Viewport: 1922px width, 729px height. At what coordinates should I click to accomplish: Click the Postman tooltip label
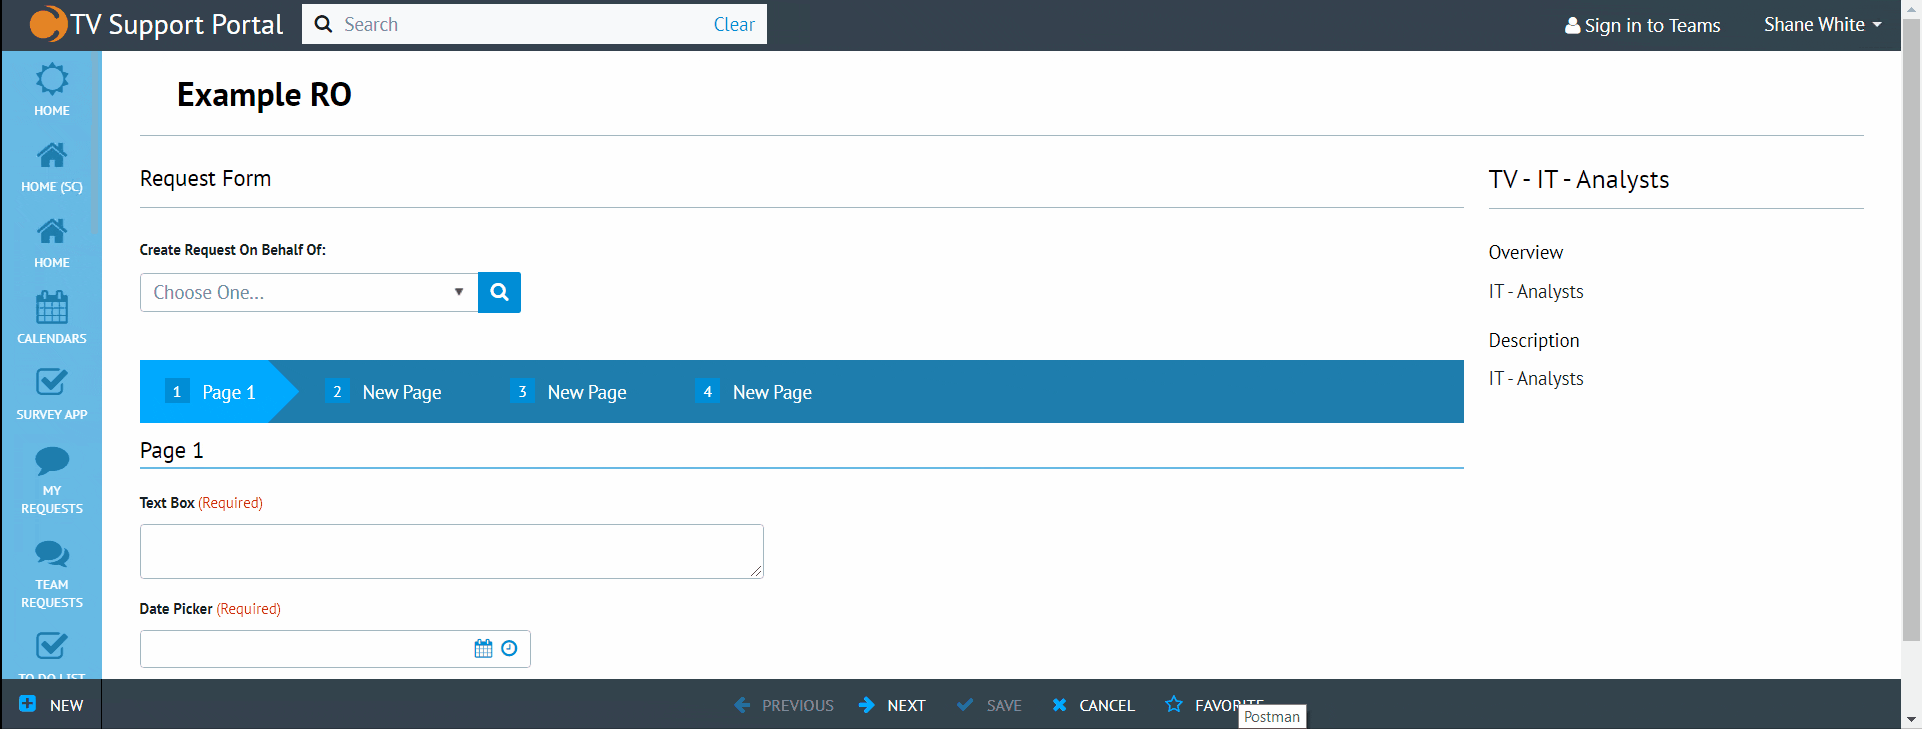1272,717
